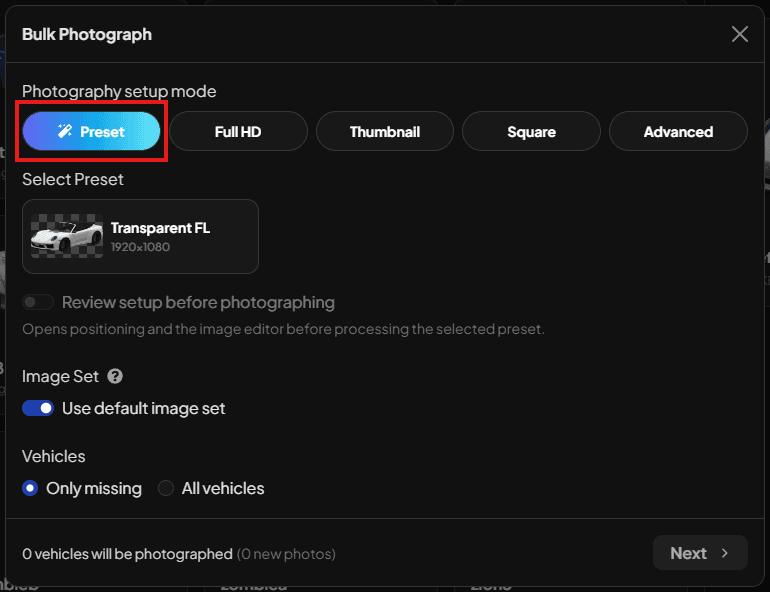This screenshot has height=592, width=770.
Task: Open the Image Set help question mark
Action: coord(115,377)
